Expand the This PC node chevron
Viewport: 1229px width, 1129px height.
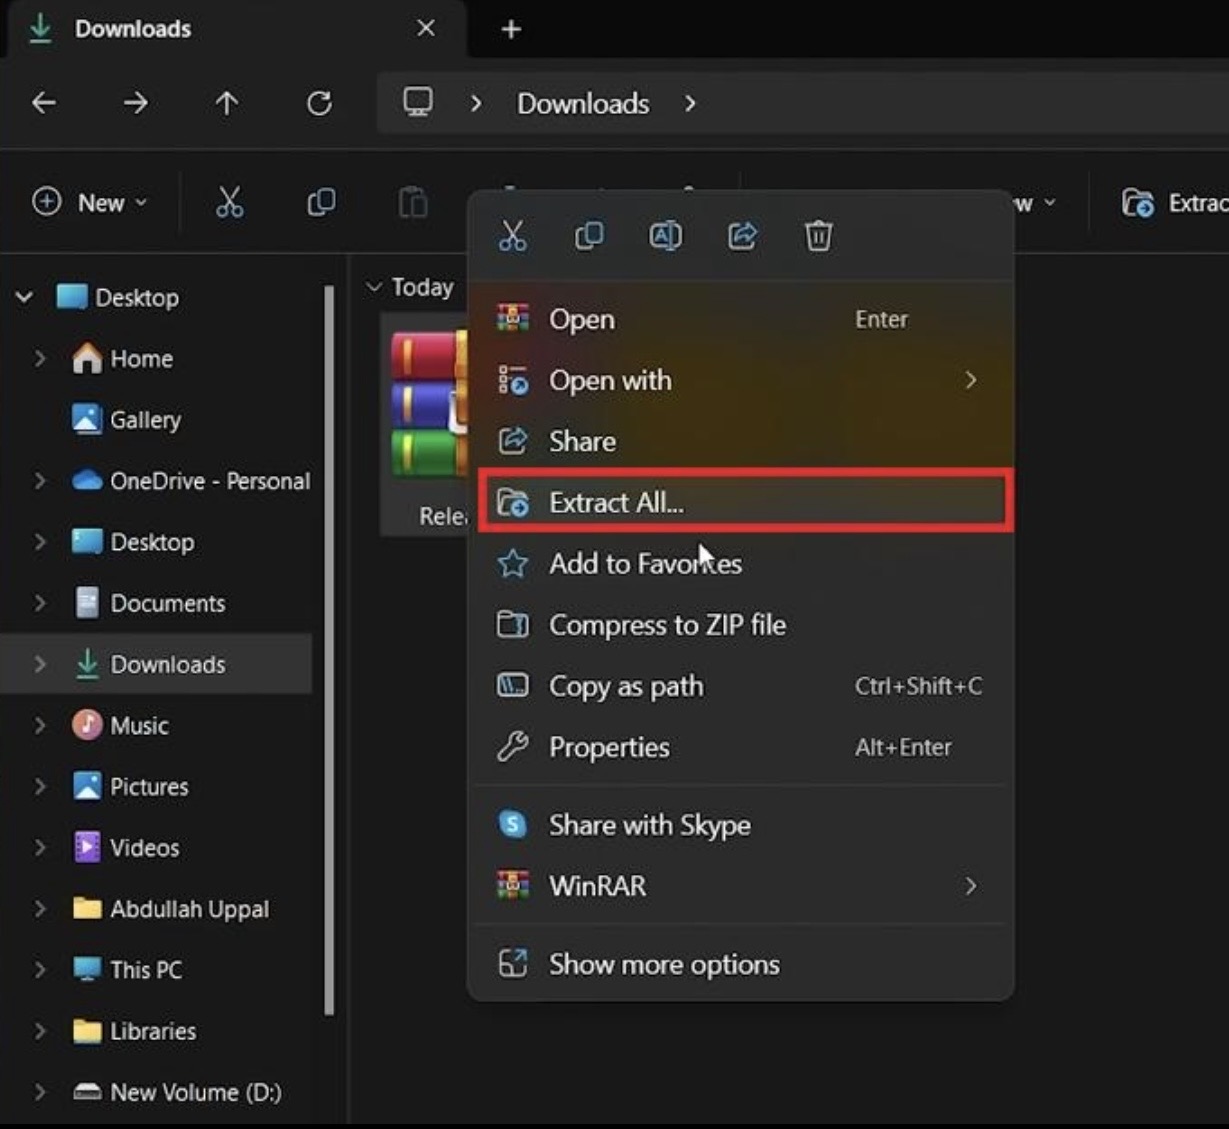[40, 970]
